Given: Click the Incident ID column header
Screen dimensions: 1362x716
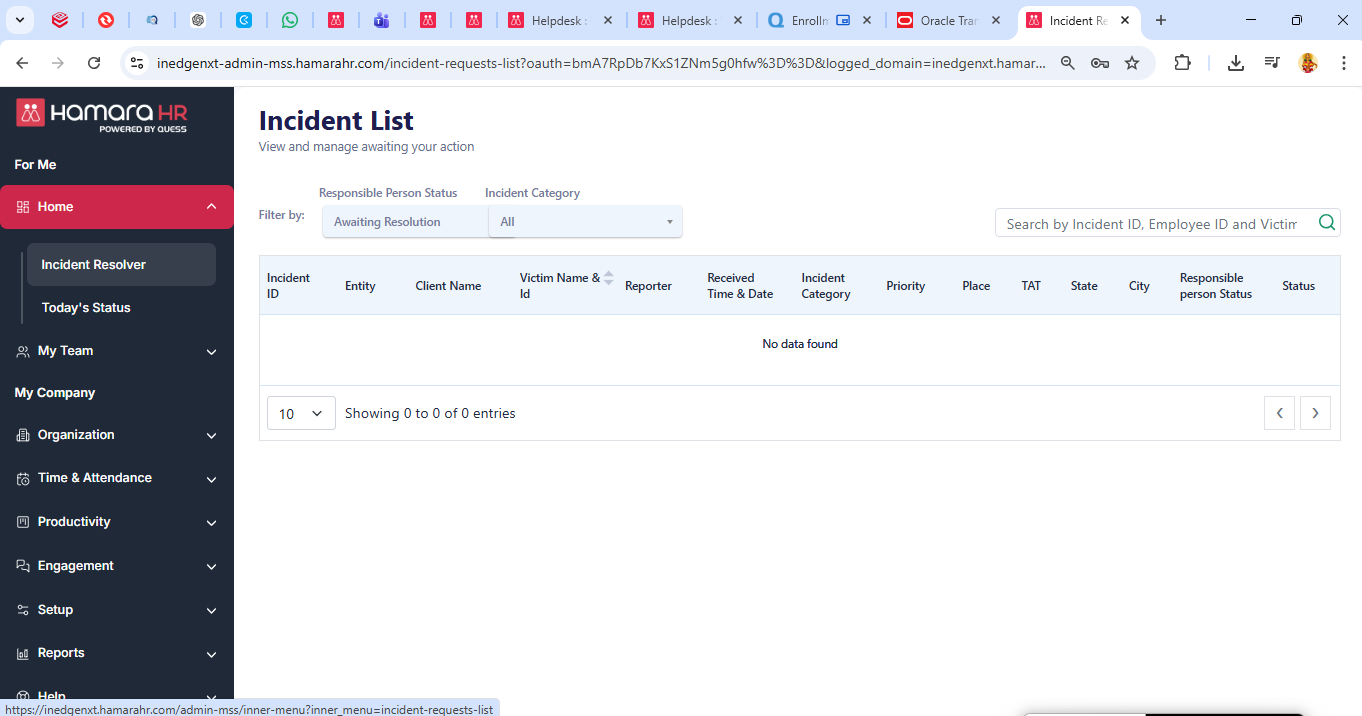Looking at the screenshot, I should point(288,286).
